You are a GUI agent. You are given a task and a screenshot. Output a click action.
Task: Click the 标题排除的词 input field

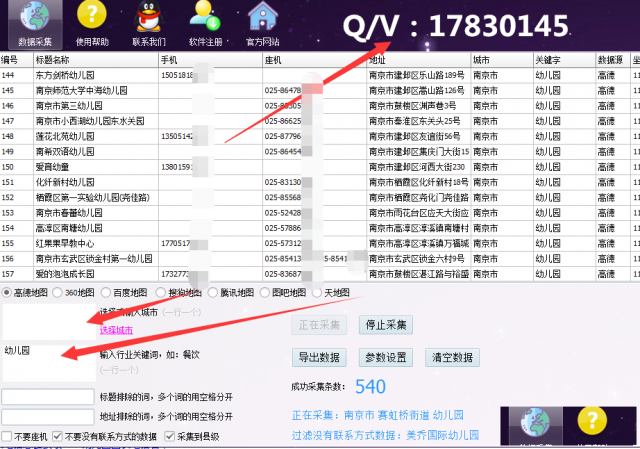48,397
